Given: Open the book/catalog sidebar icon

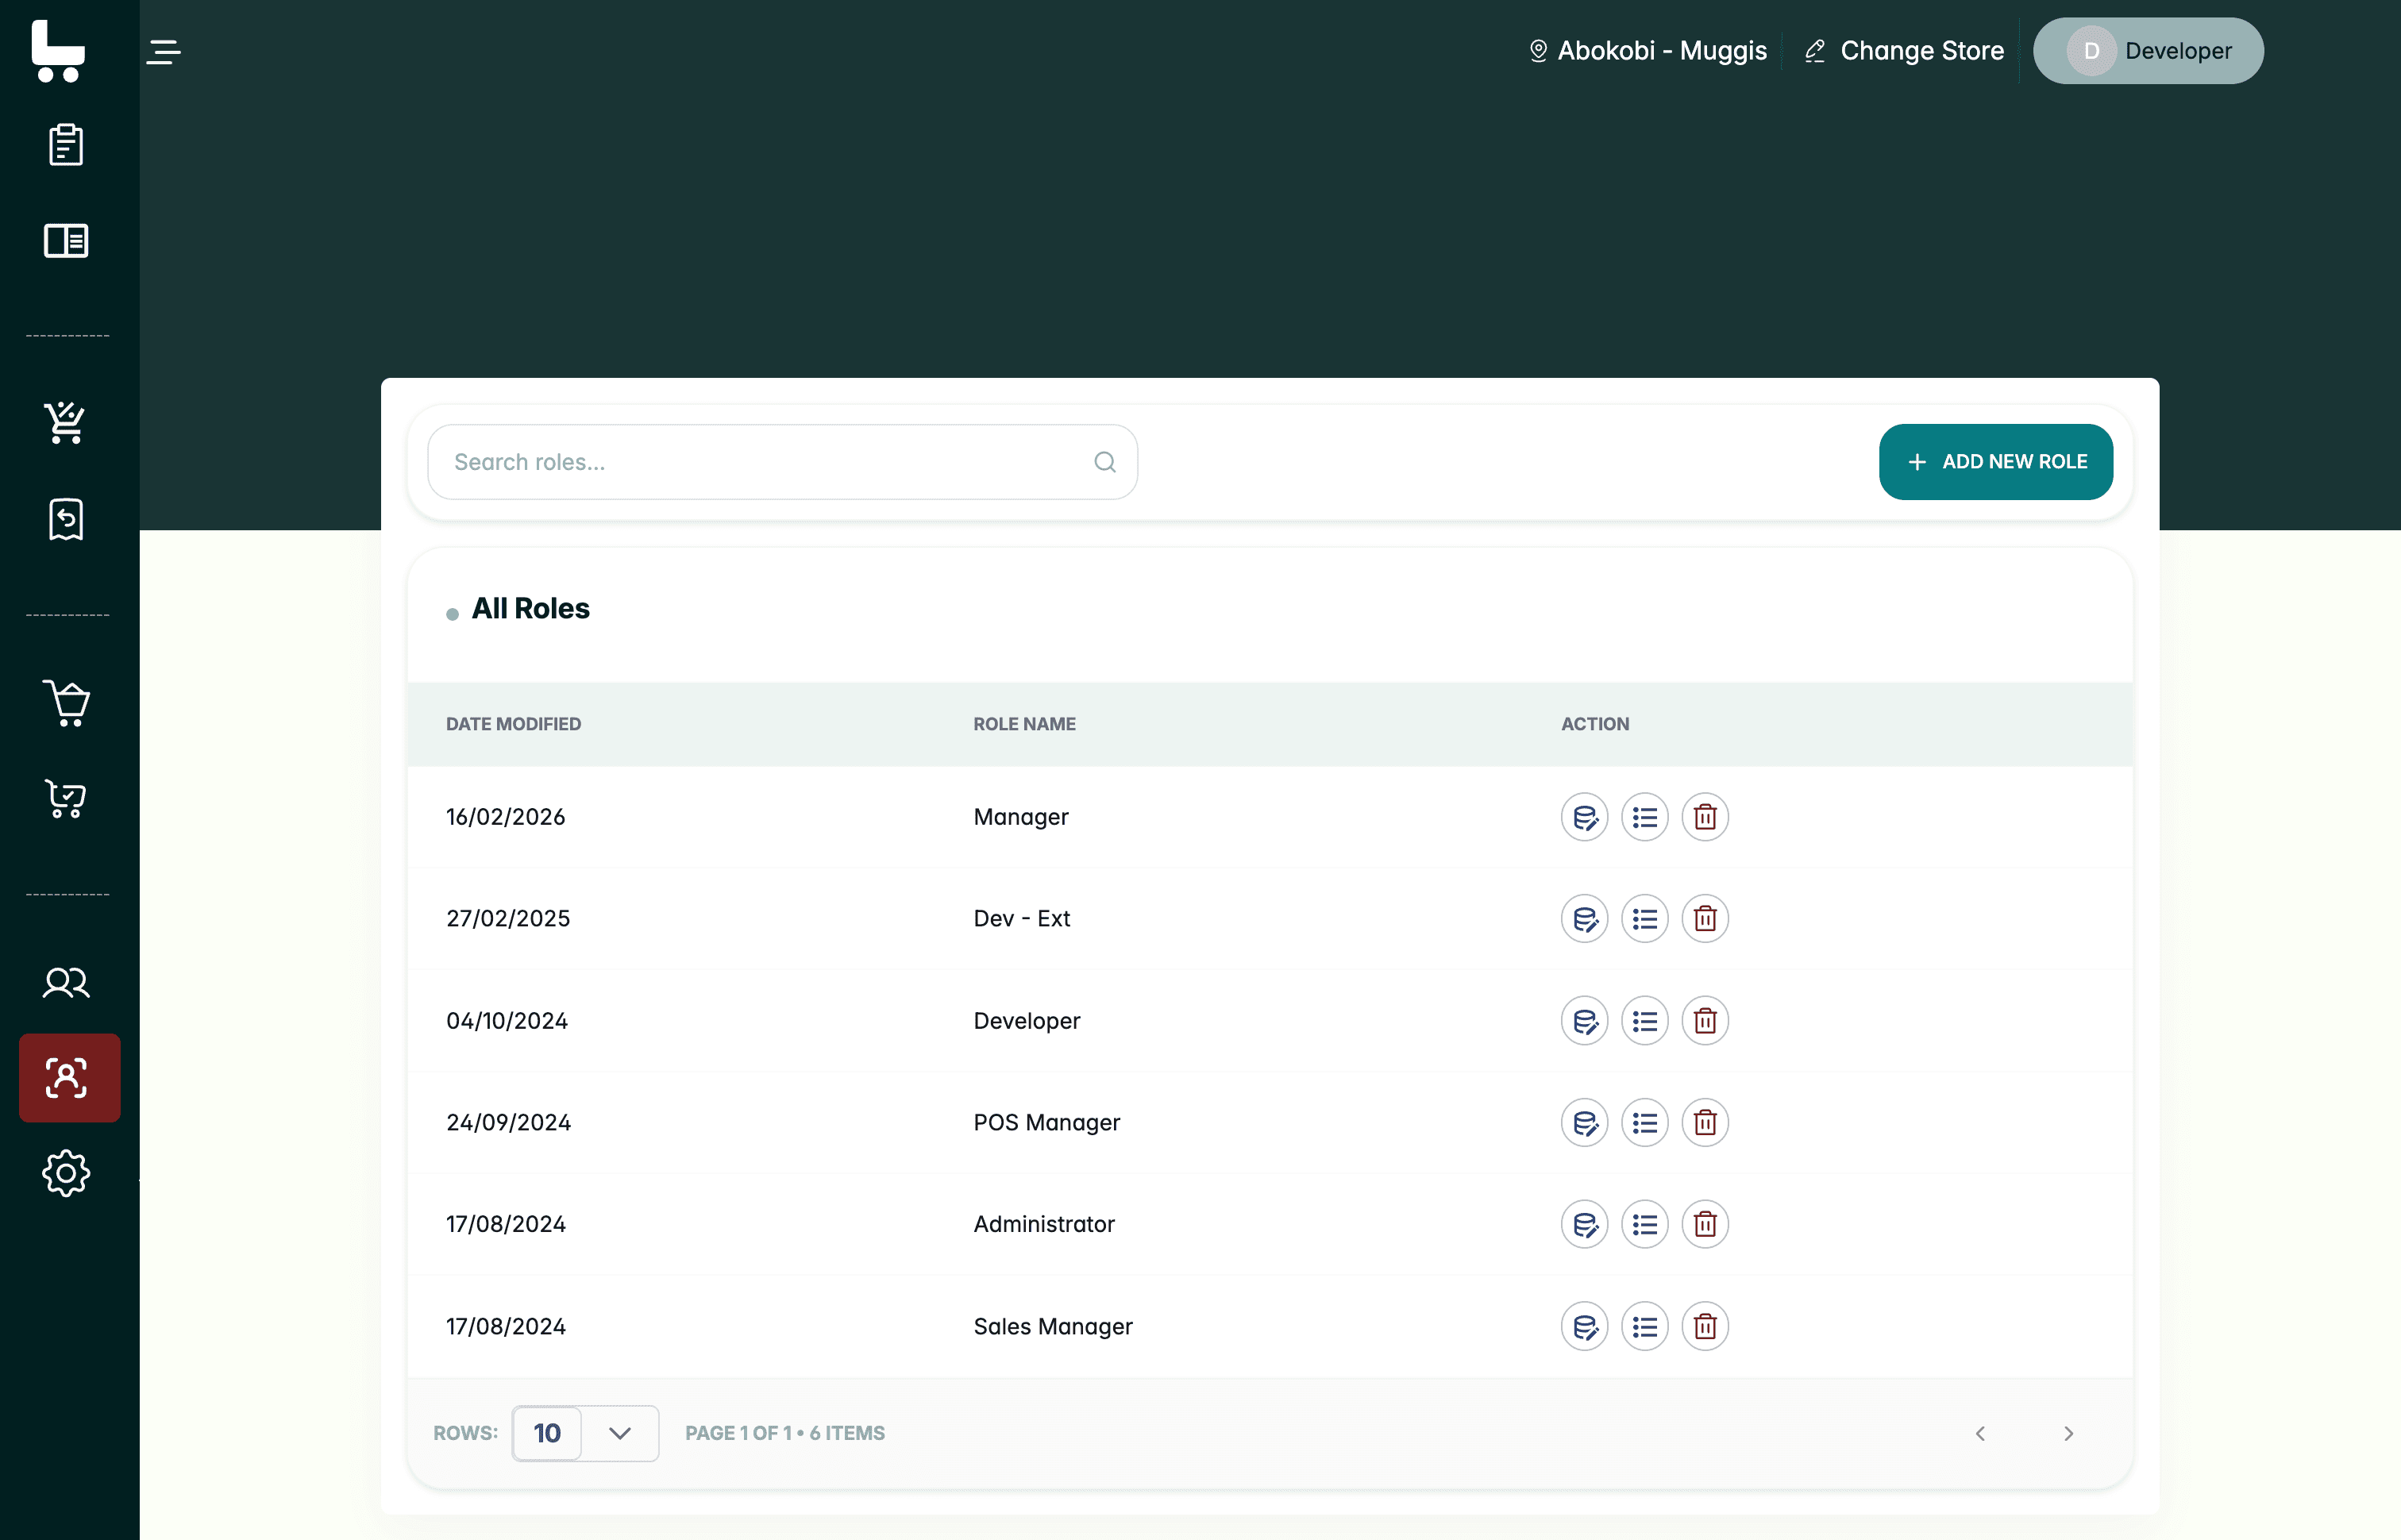Looking at the screenshot, I should click(x=66, y=241).
